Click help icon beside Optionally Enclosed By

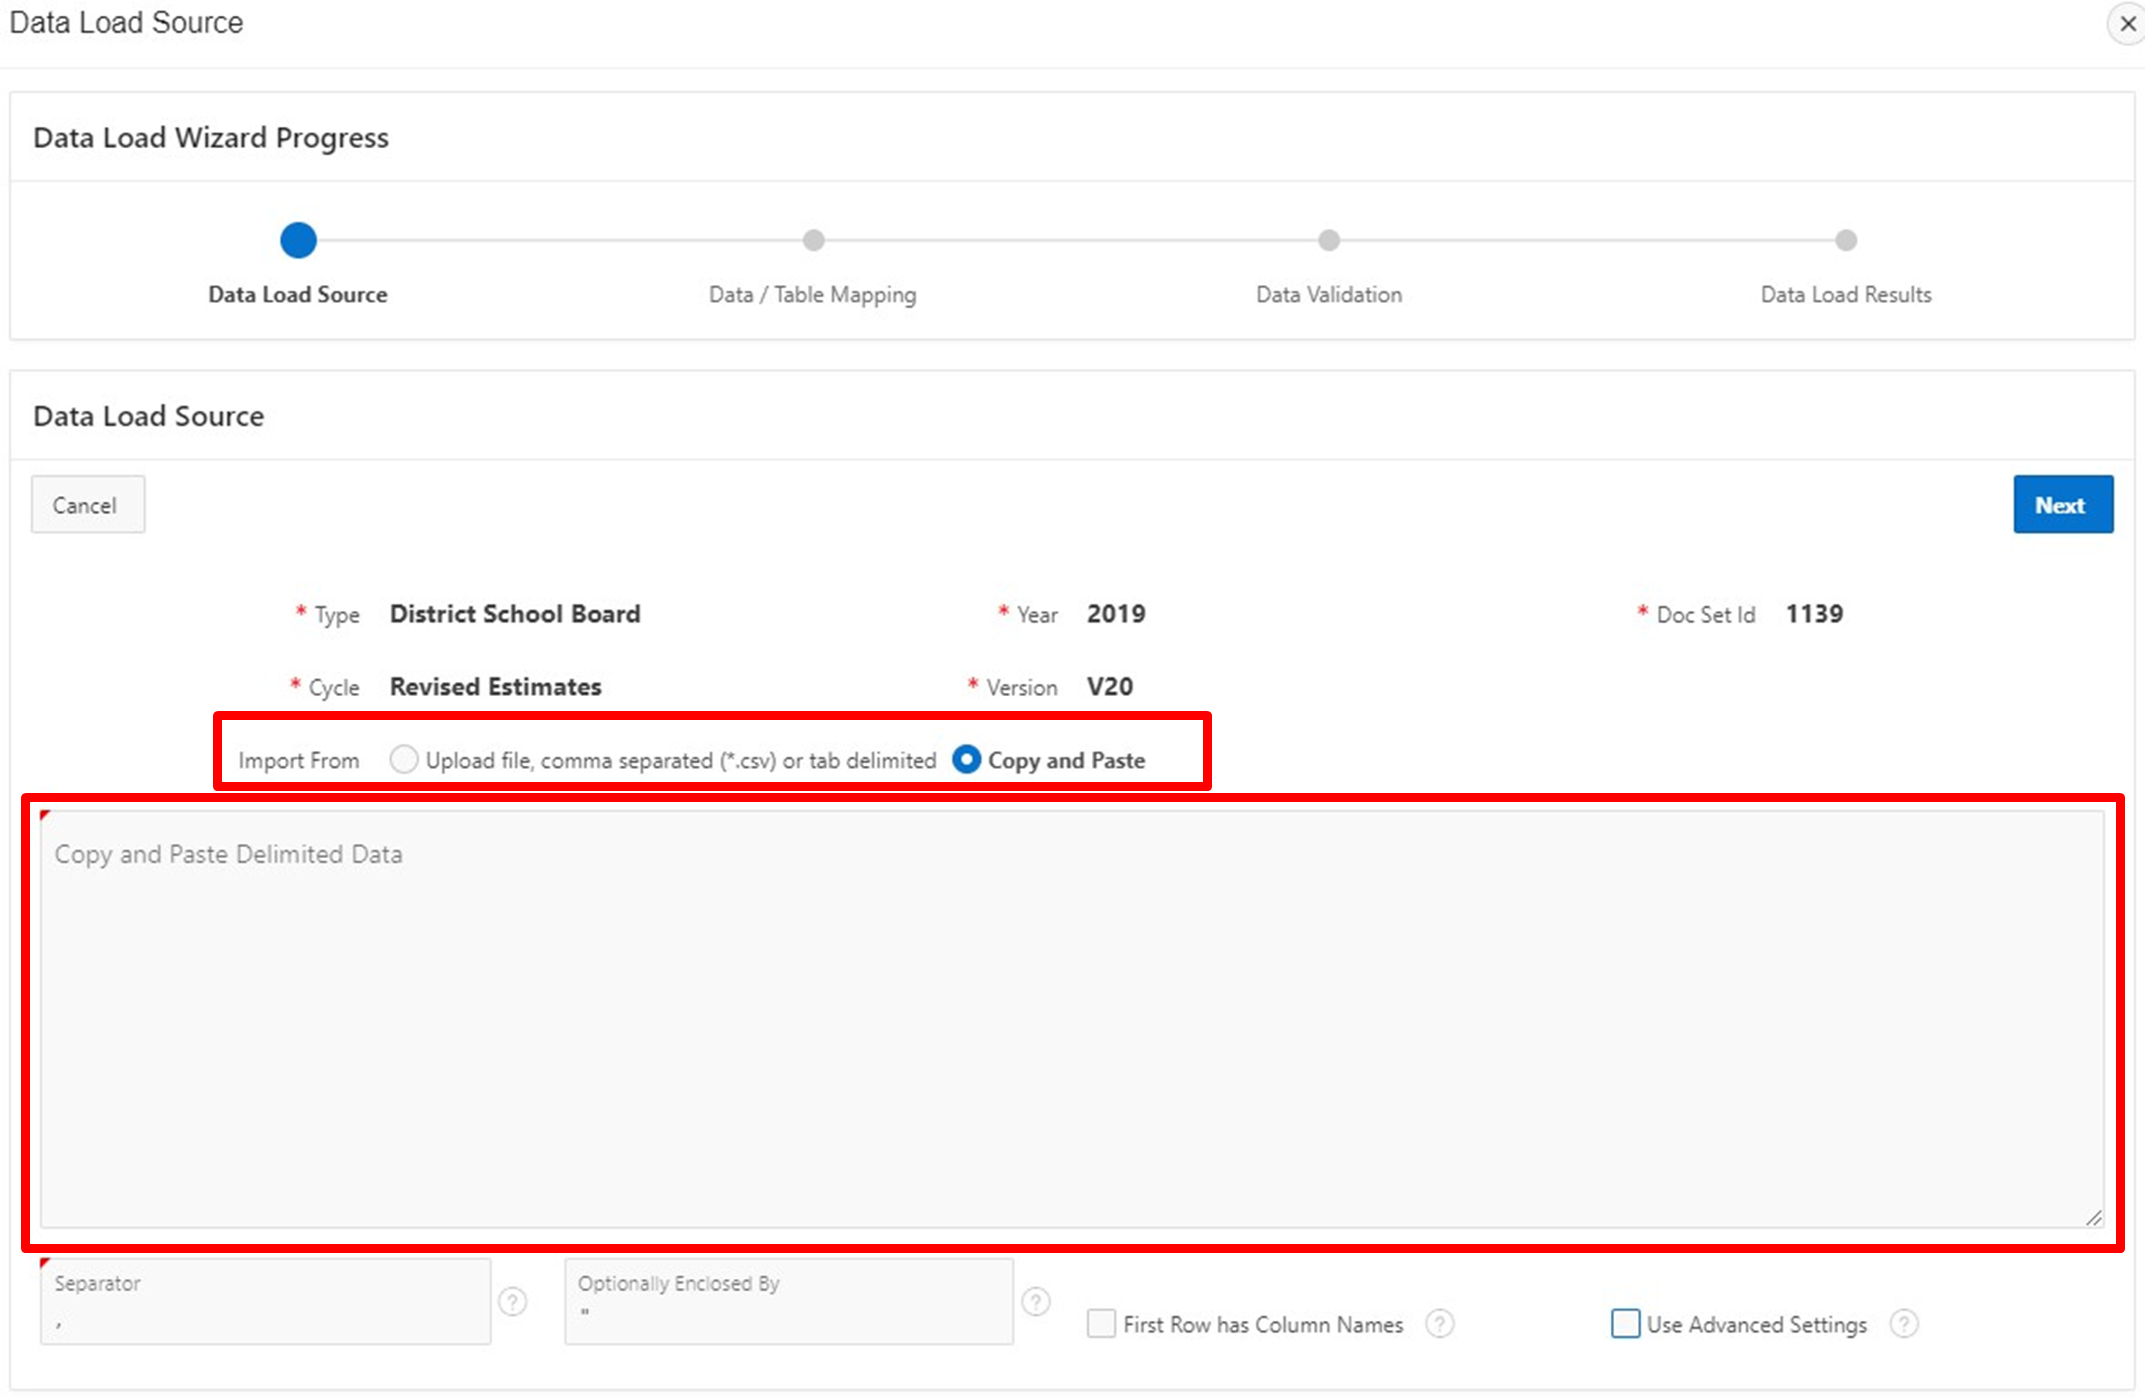click(x=1036, y=1301)
